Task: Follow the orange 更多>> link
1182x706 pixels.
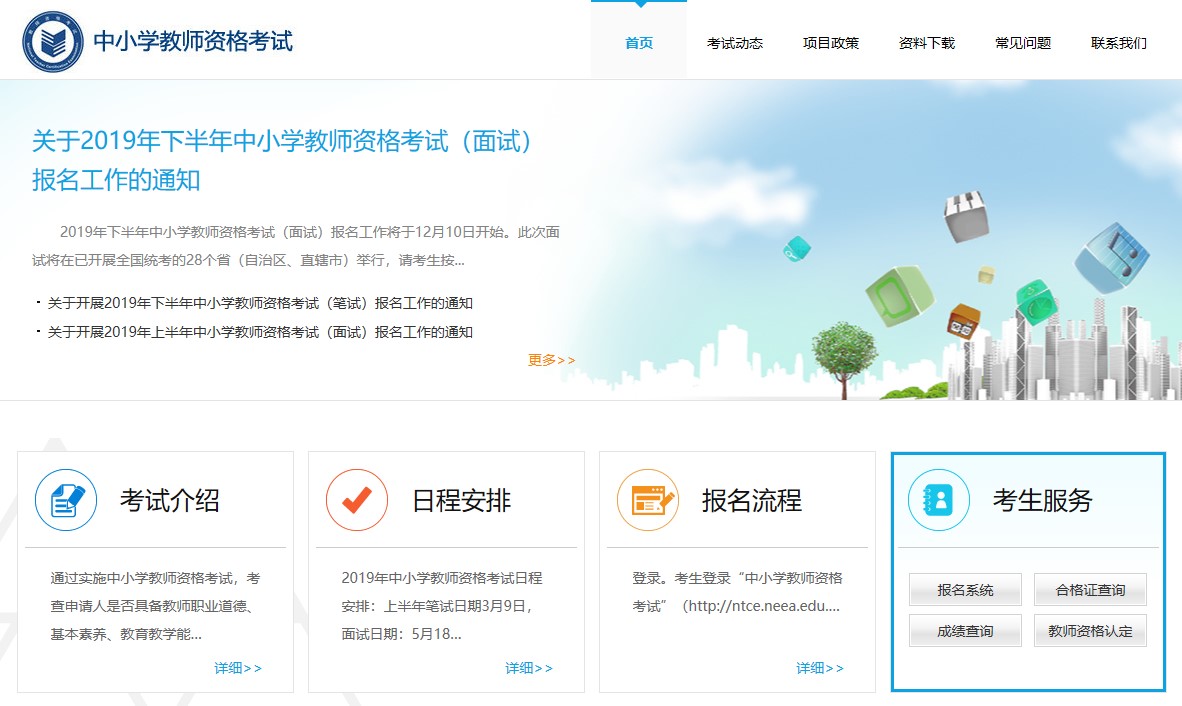Action: (x=552, y=360)
